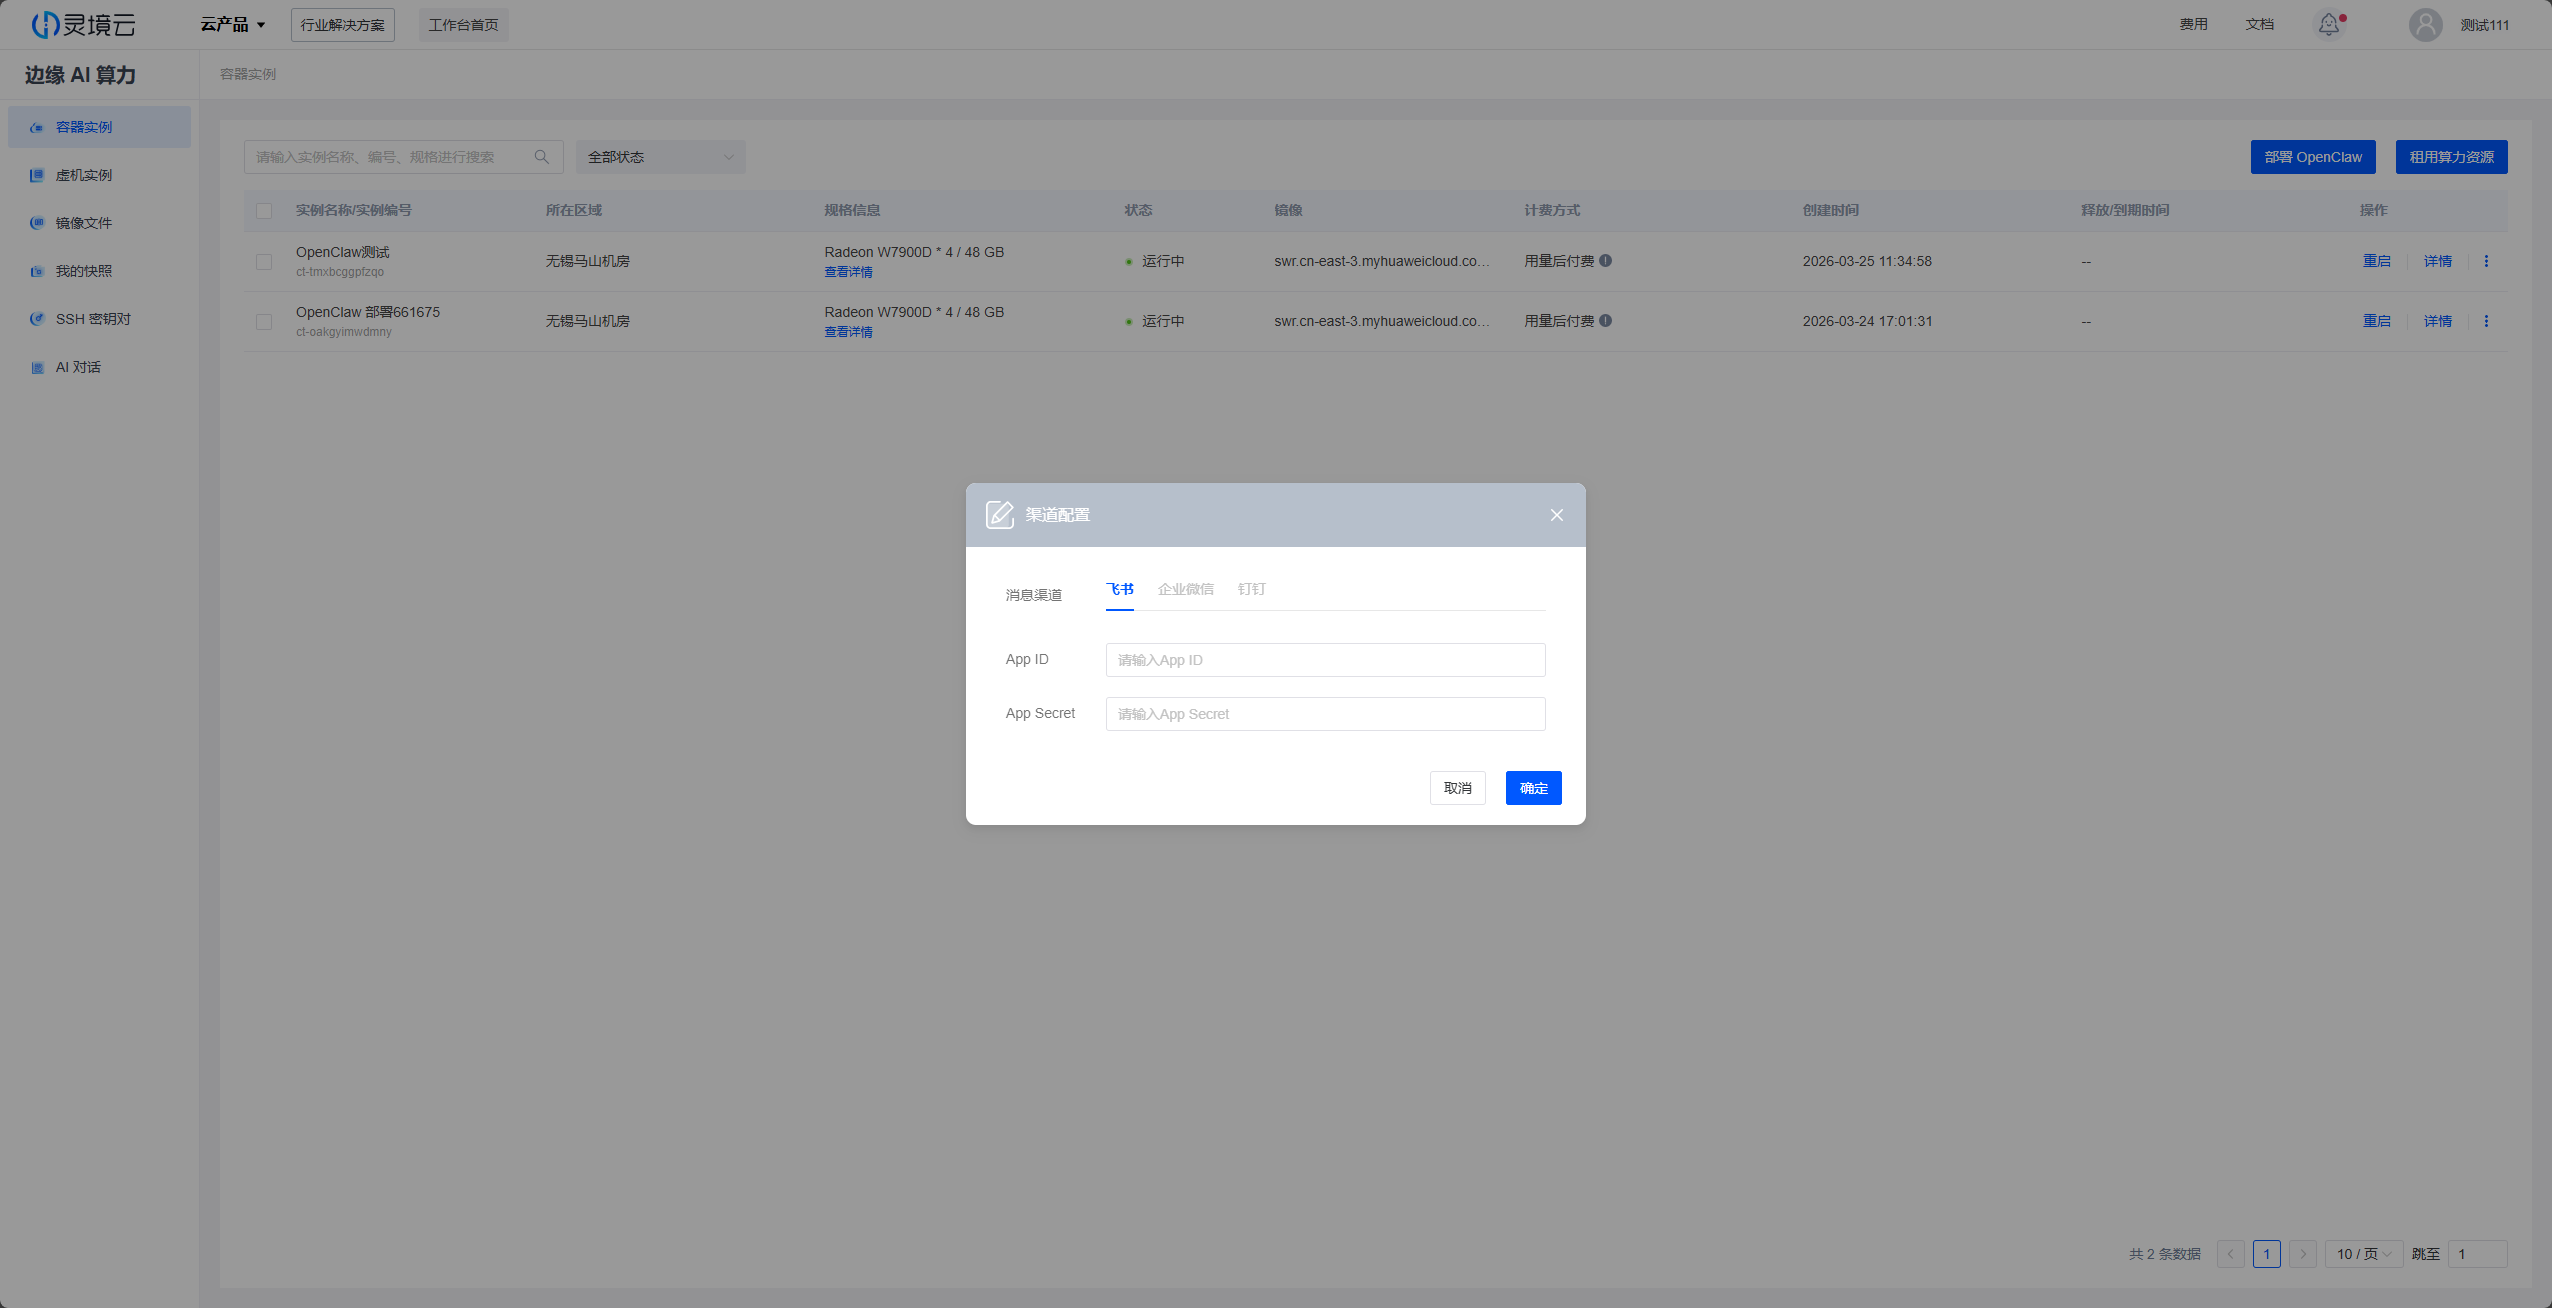Focus the App Secret input field
The height and width of the screenshot is (1308, 2552).
[1325, 714]
